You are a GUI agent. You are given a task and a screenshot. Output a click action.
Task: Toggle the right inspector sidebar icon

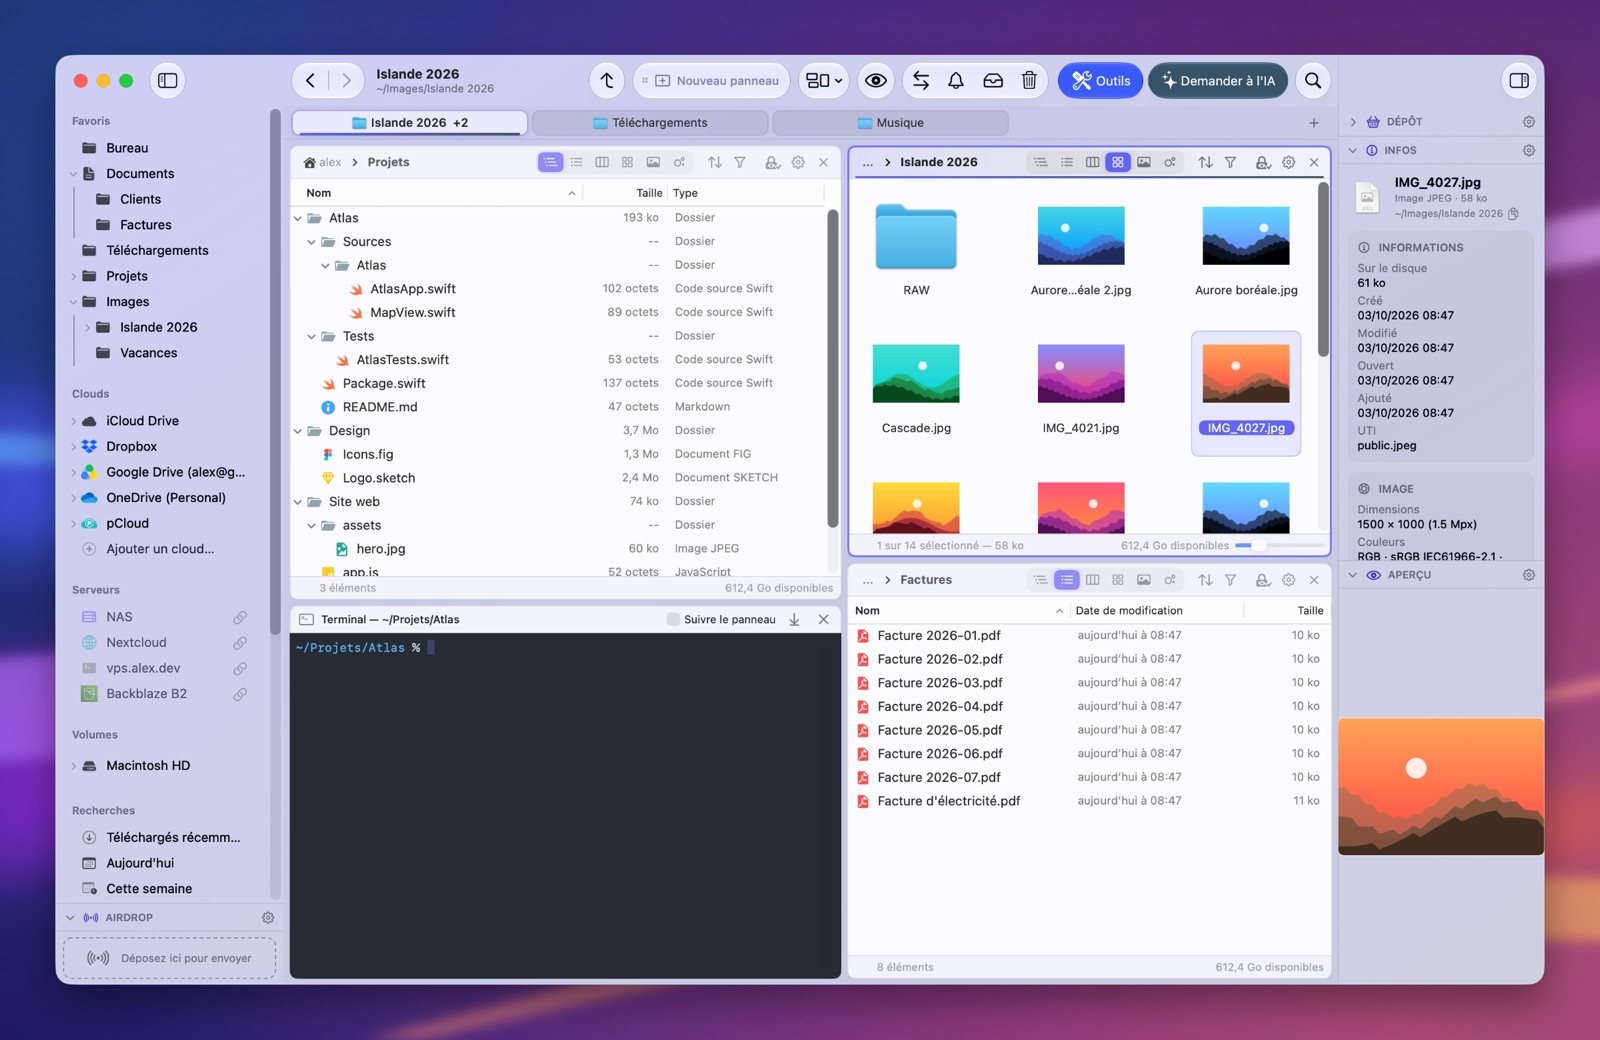coord(1519,81)
